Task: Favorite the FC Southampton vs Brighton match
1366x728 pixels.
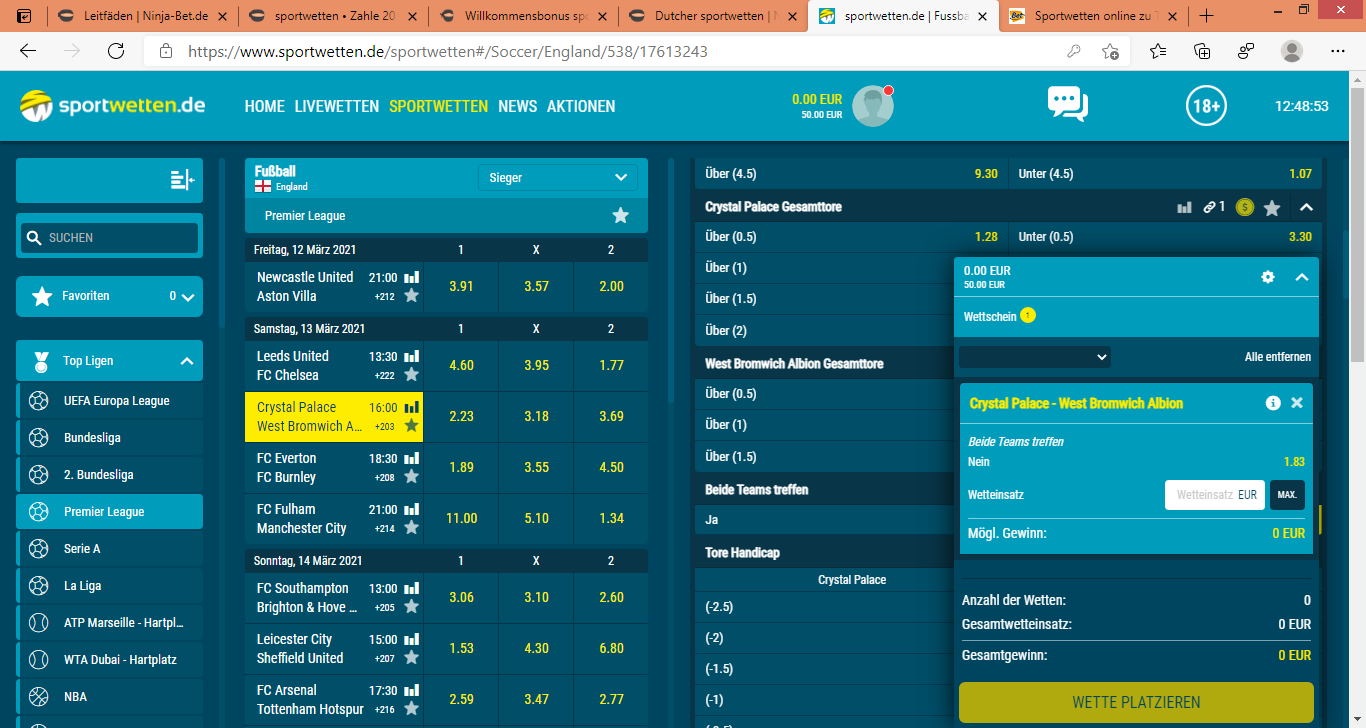Action: pos(411,607)
